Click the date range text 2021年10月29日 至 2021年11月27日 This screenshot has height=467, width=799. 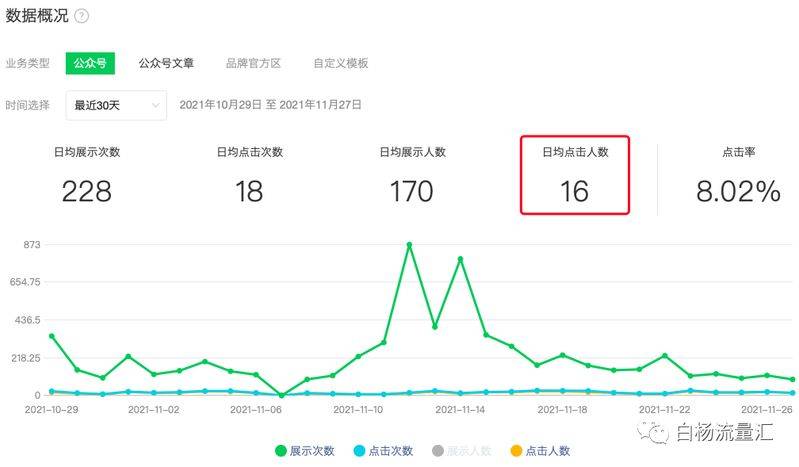271,105
